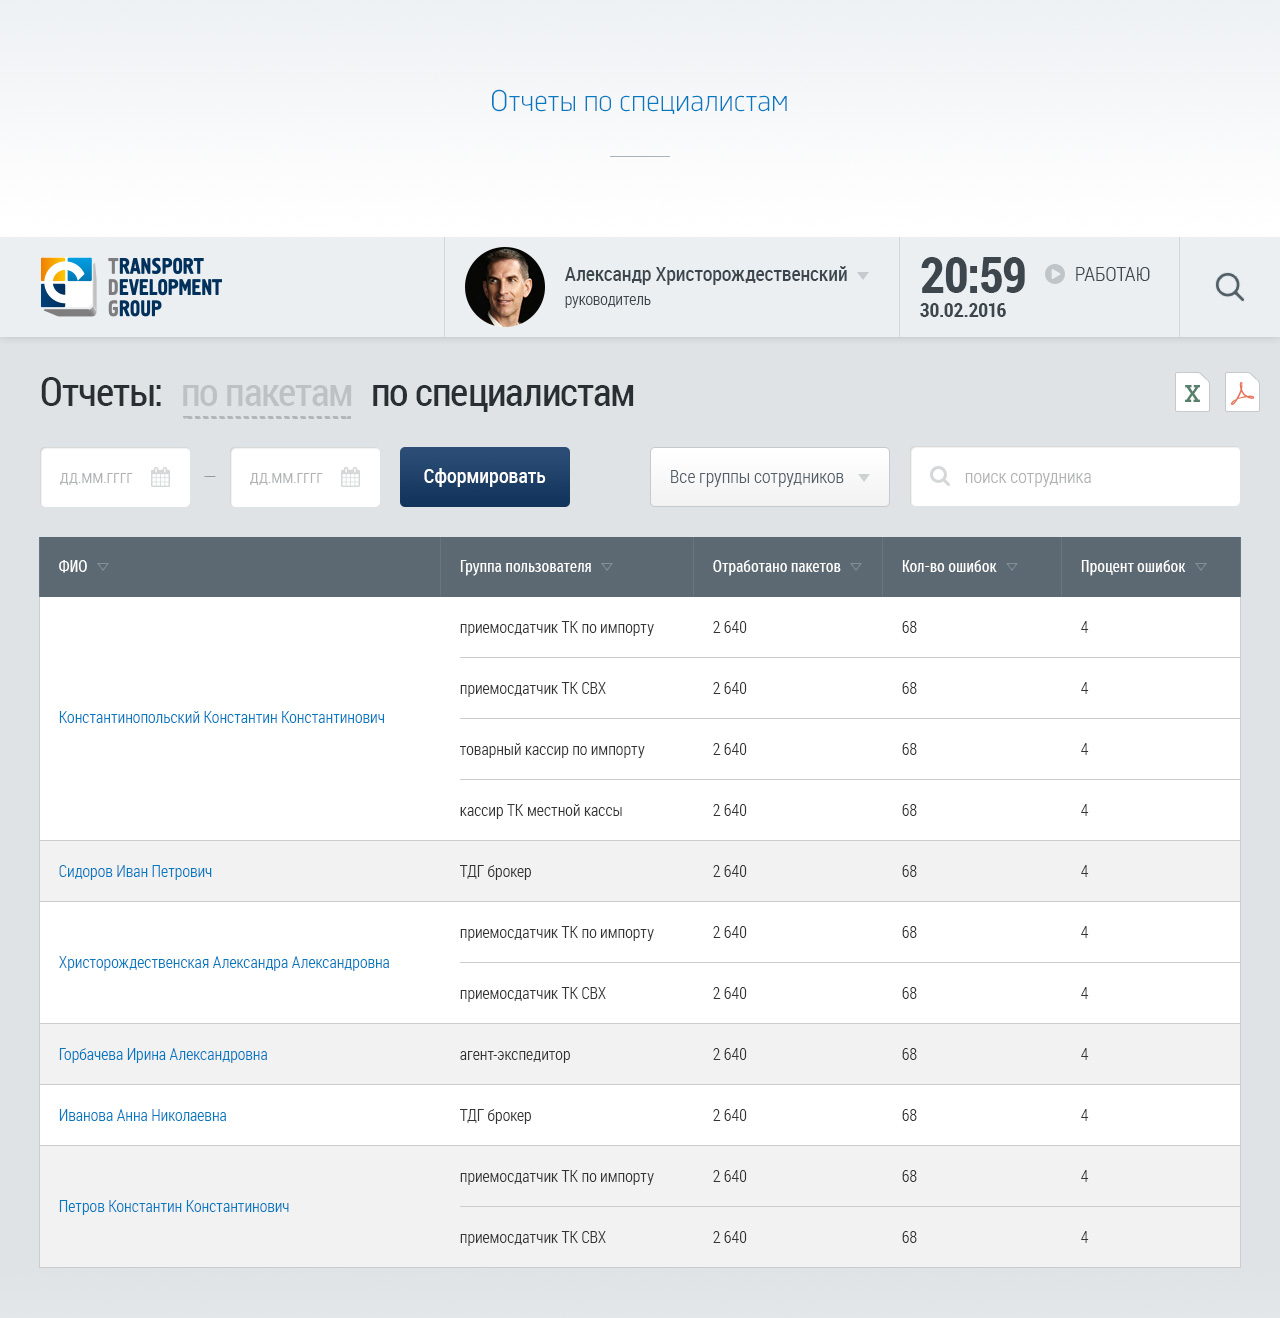Sort by Отработано пакетов column
This screenshot has width=1280, height=1318.
[x=856, y=567]
